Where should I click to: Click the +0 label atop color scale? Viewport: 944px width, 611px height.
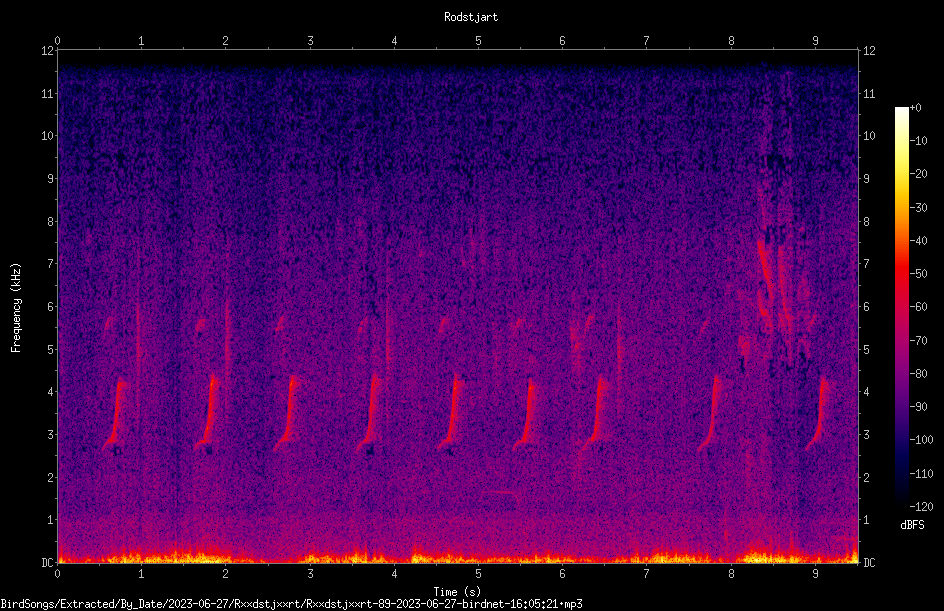pyautogui.click(x=915, y=108)
